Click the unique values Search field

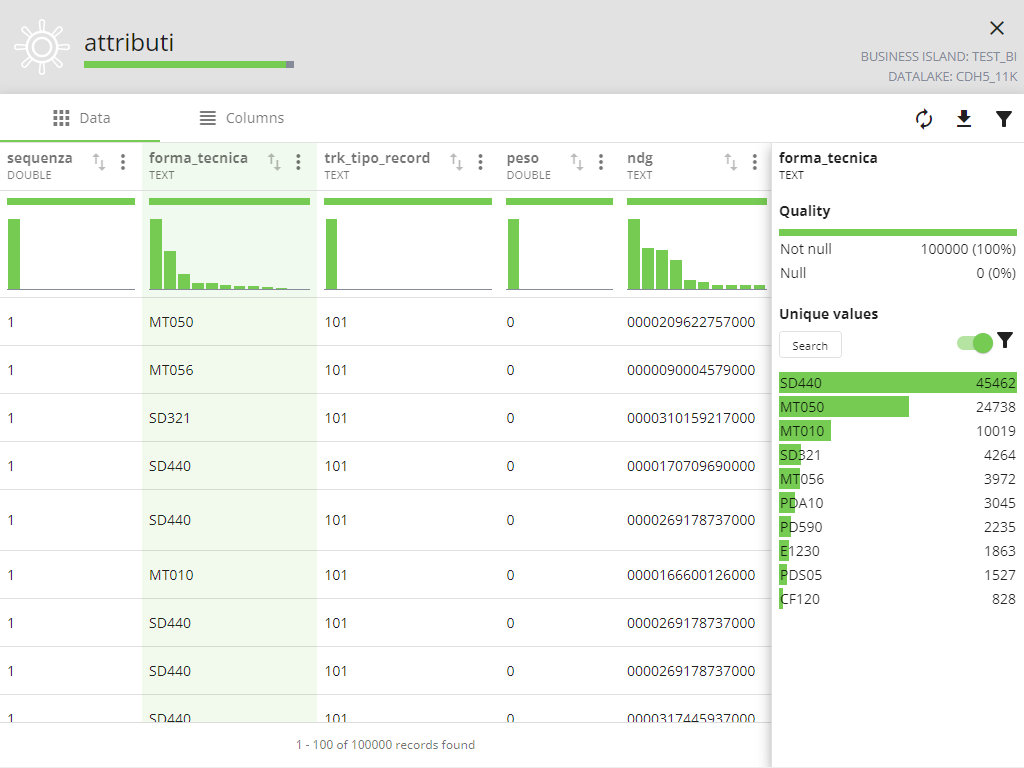pos(810,346)
